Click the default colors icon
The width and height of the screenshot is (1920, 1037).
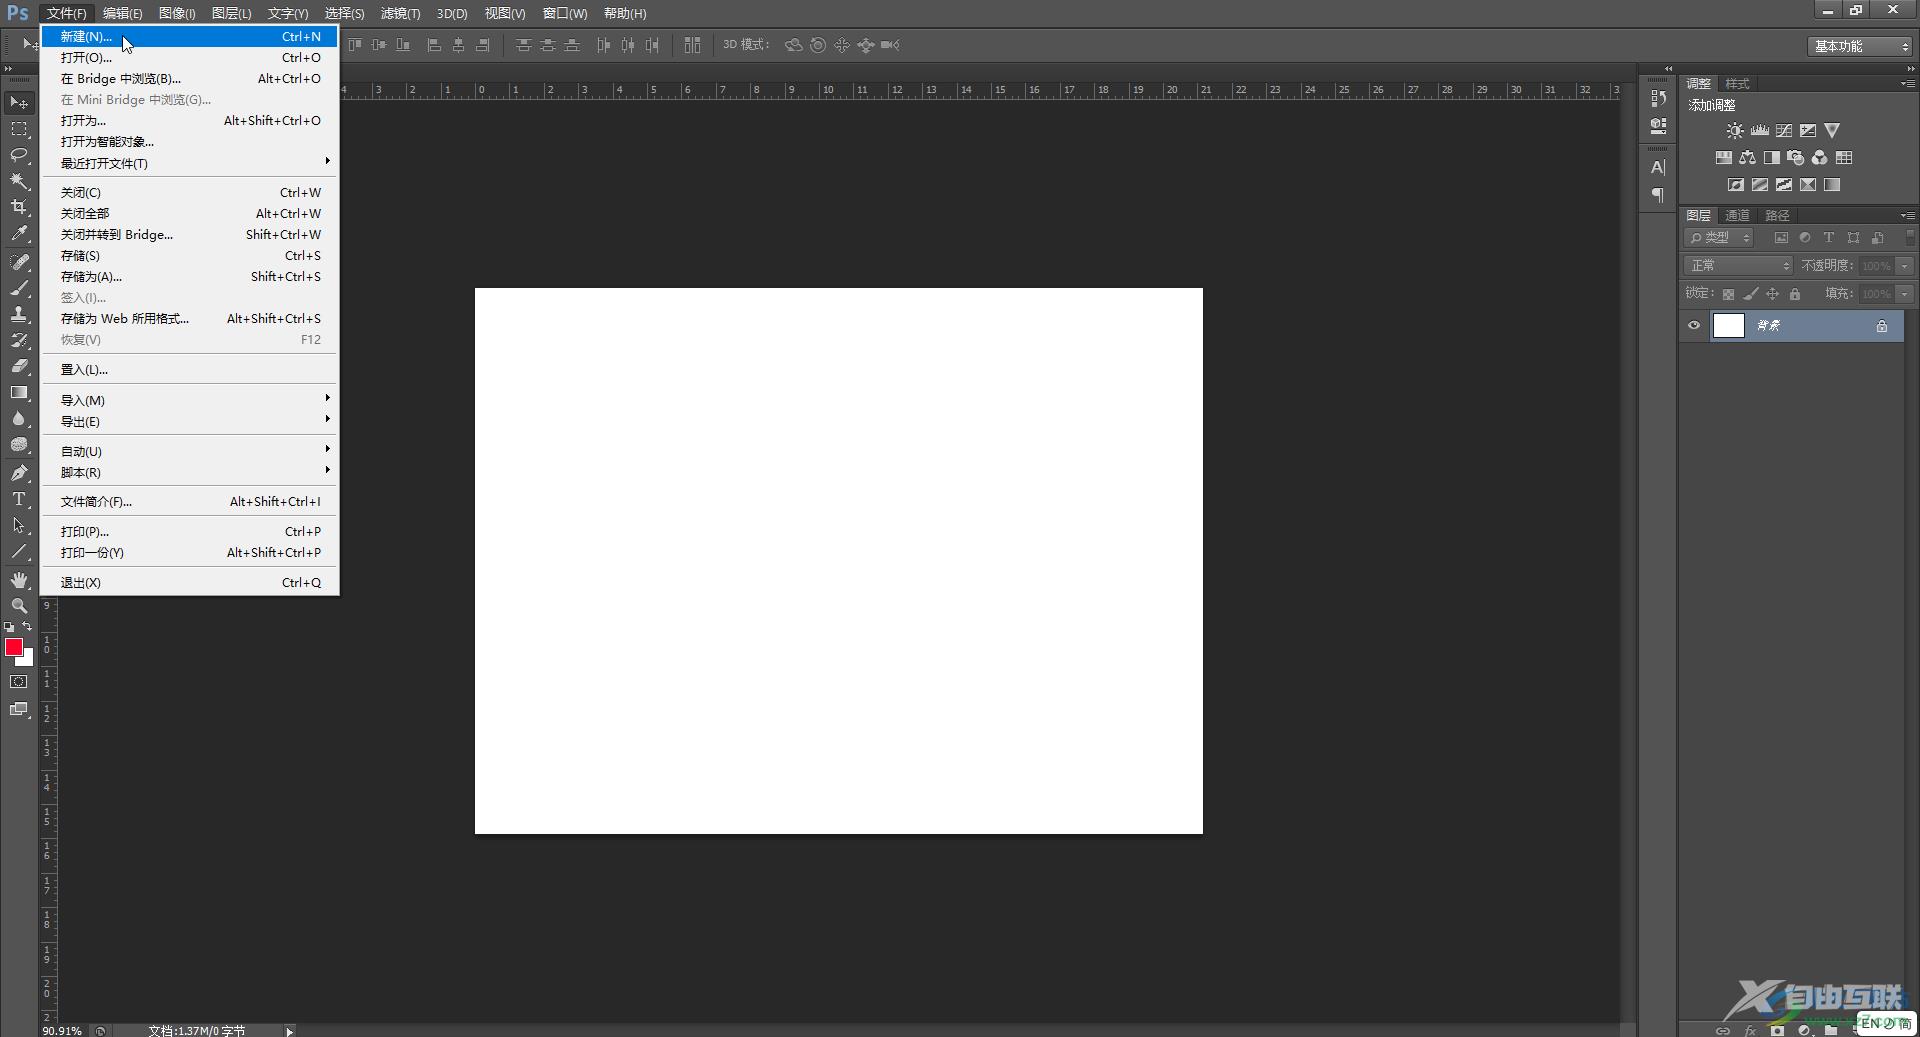9,627
